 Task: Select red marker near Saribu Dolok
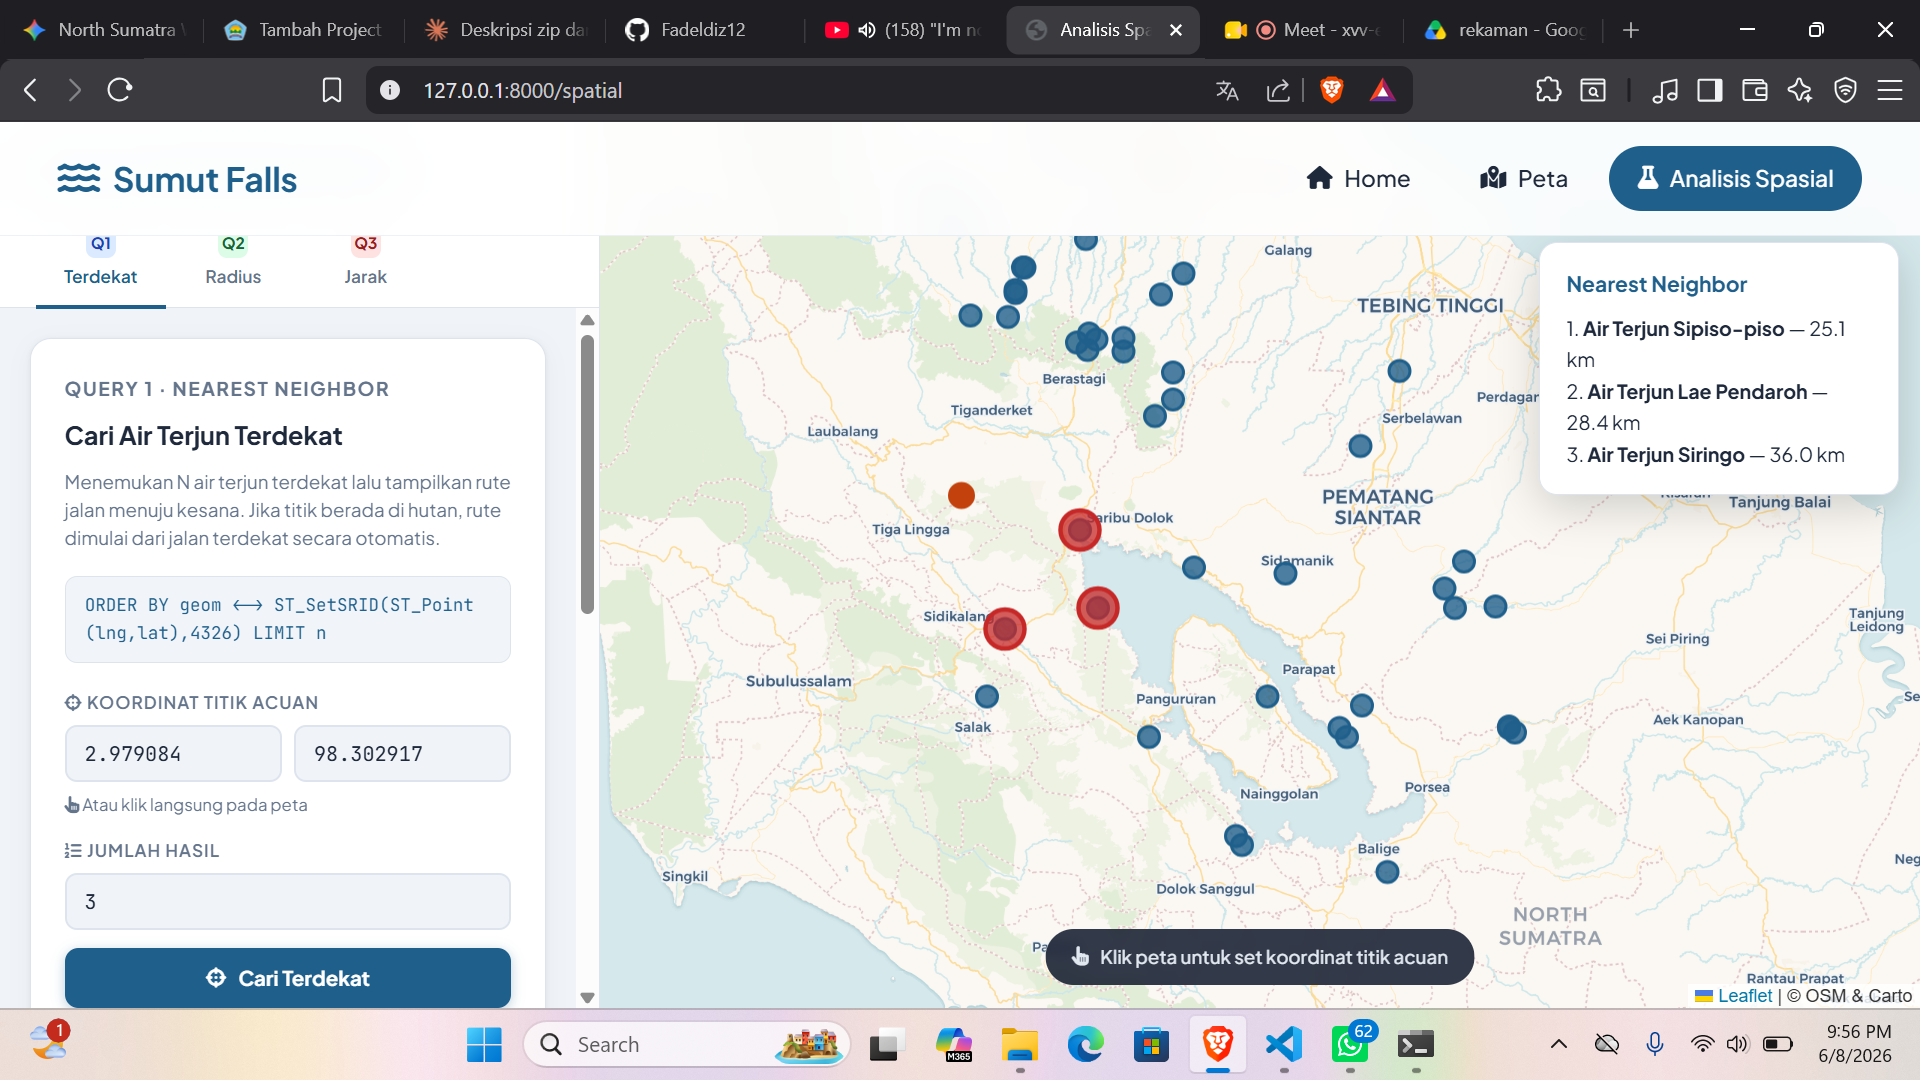point(1080,530)
